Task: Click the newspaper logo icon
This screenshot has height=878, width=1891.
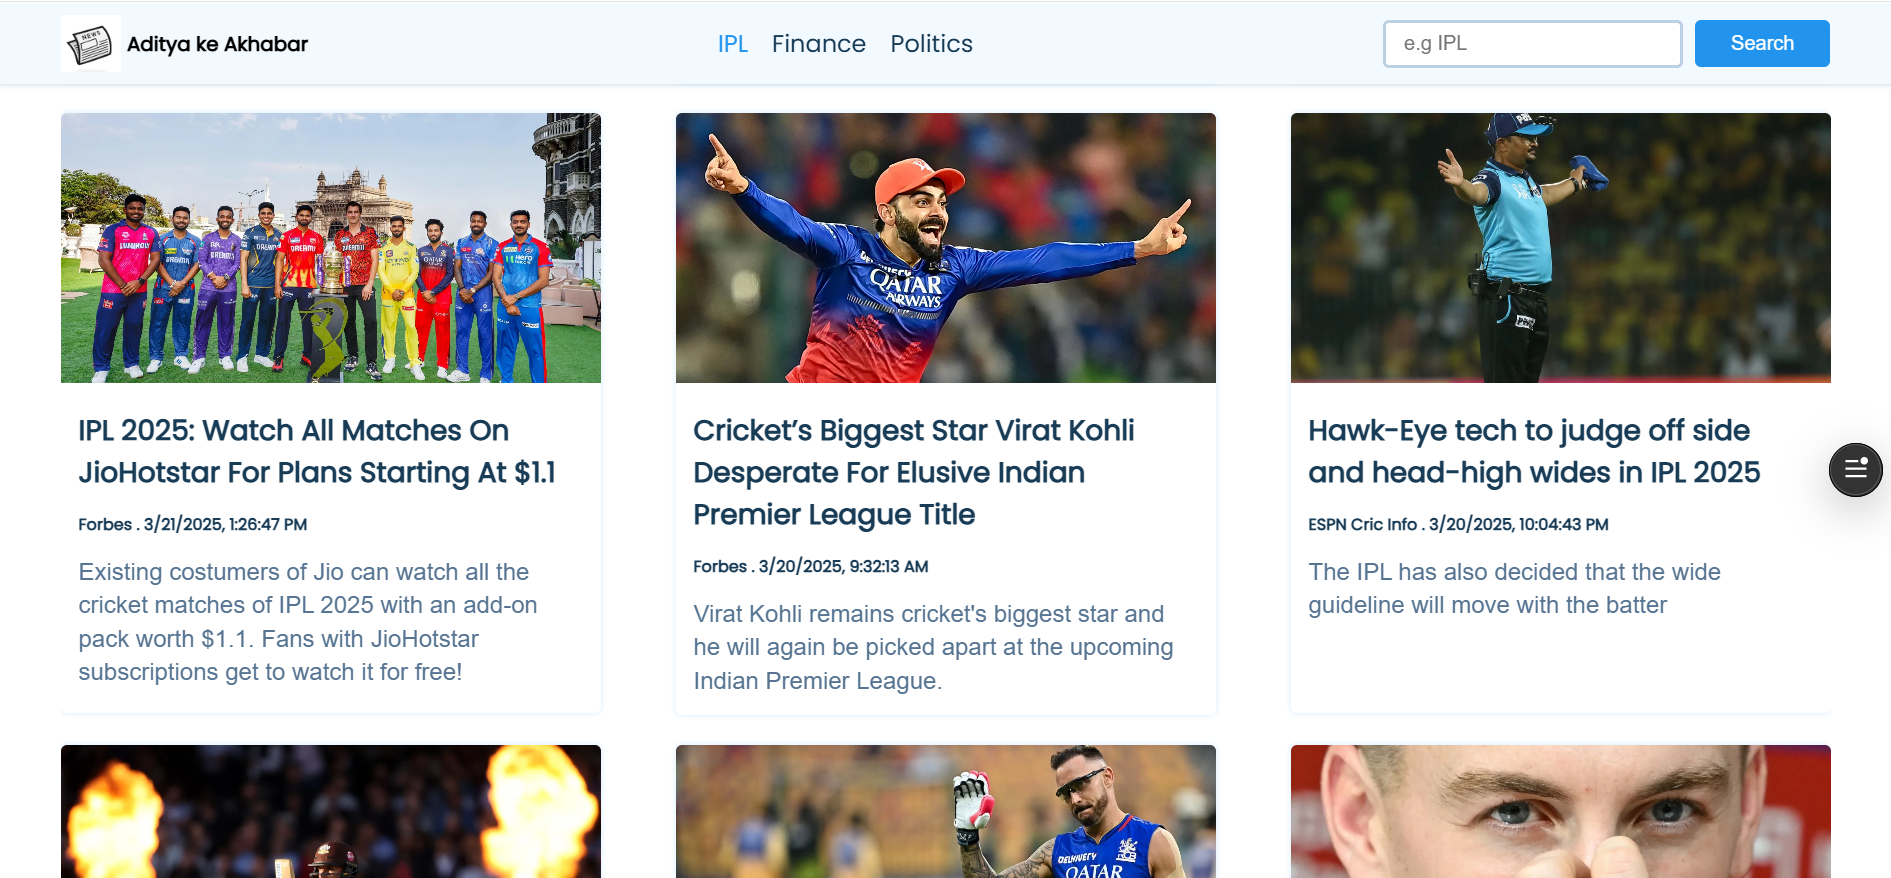Action: click(91, 43)
